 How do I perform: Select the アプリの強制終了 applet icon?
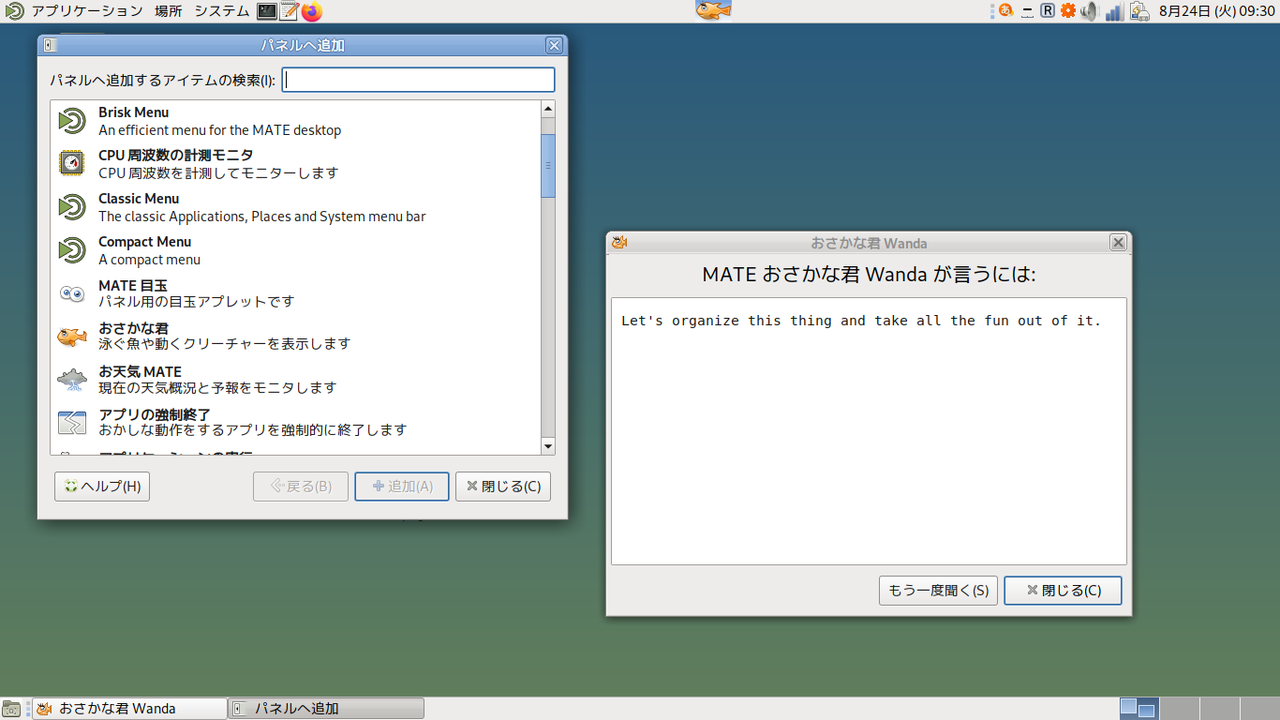click(x=72, y=422)
